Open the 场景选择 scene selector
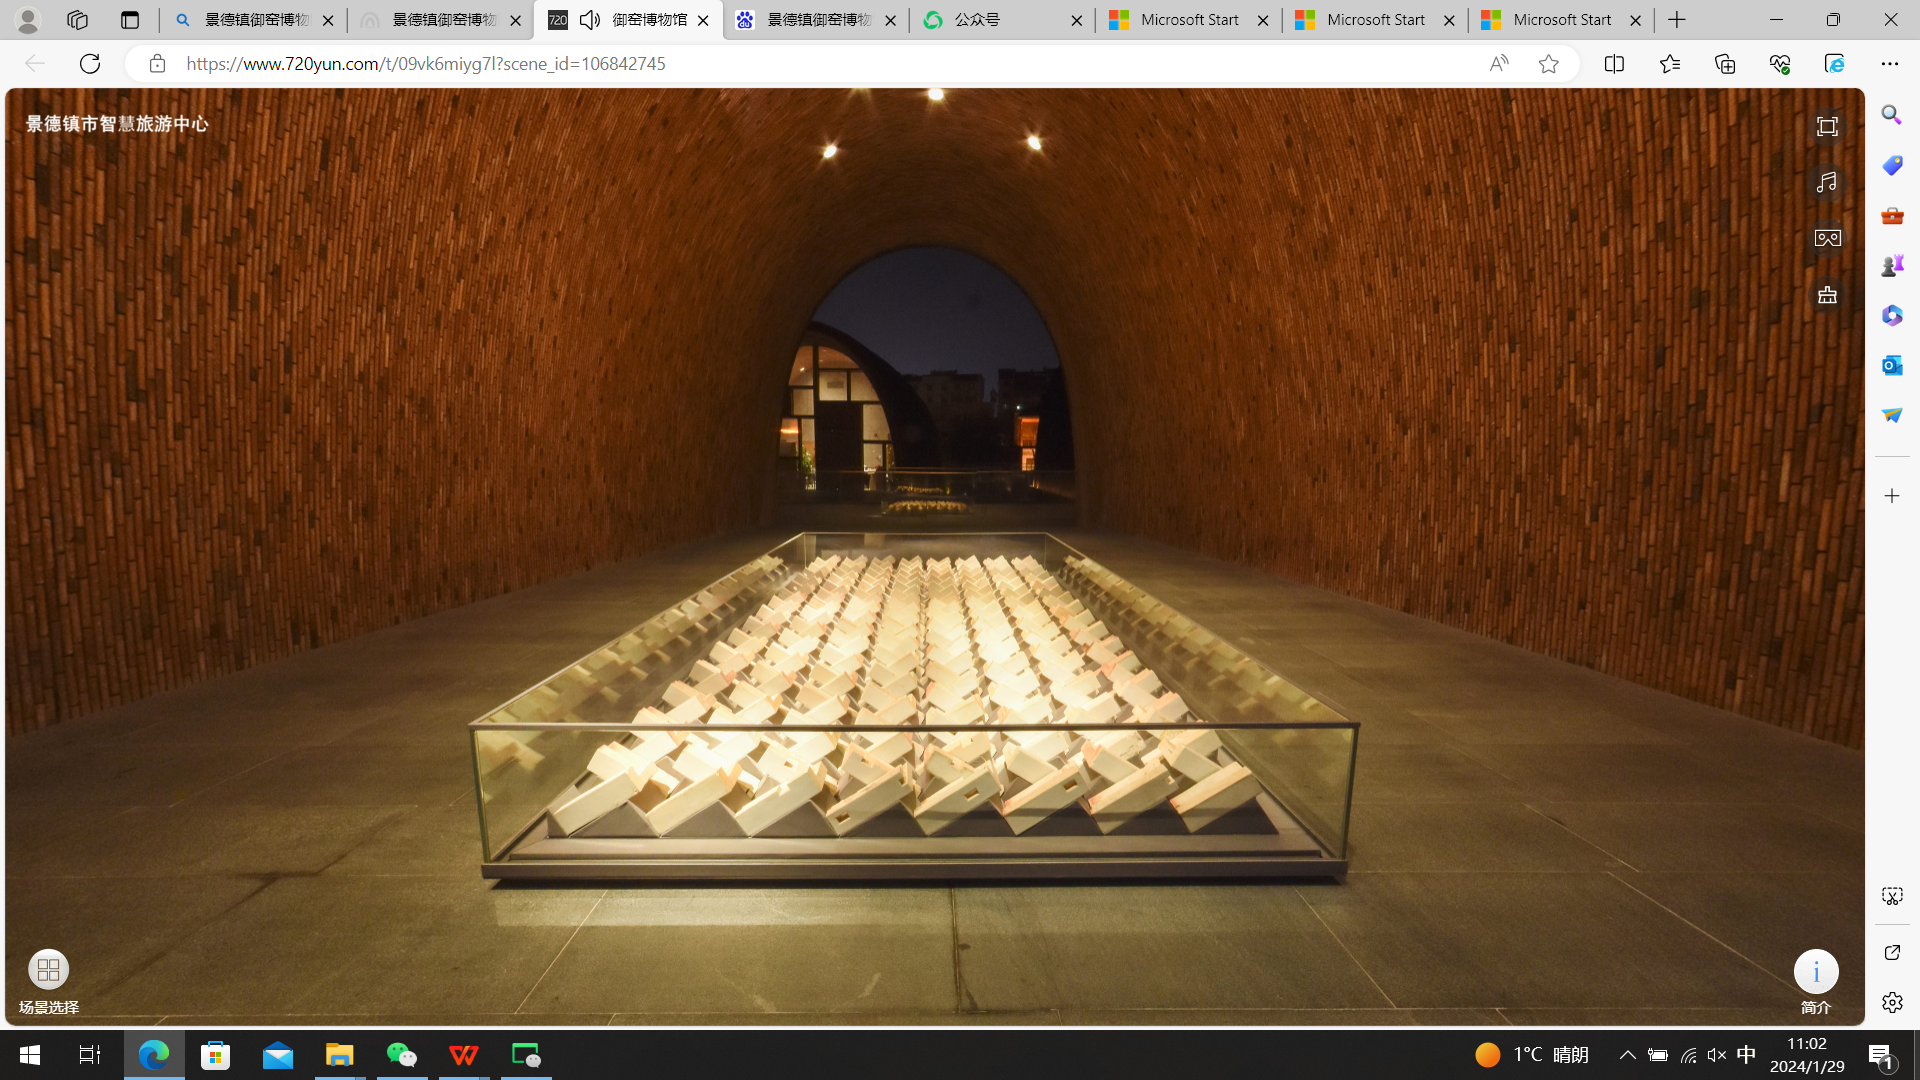 [x=48, y=970]
